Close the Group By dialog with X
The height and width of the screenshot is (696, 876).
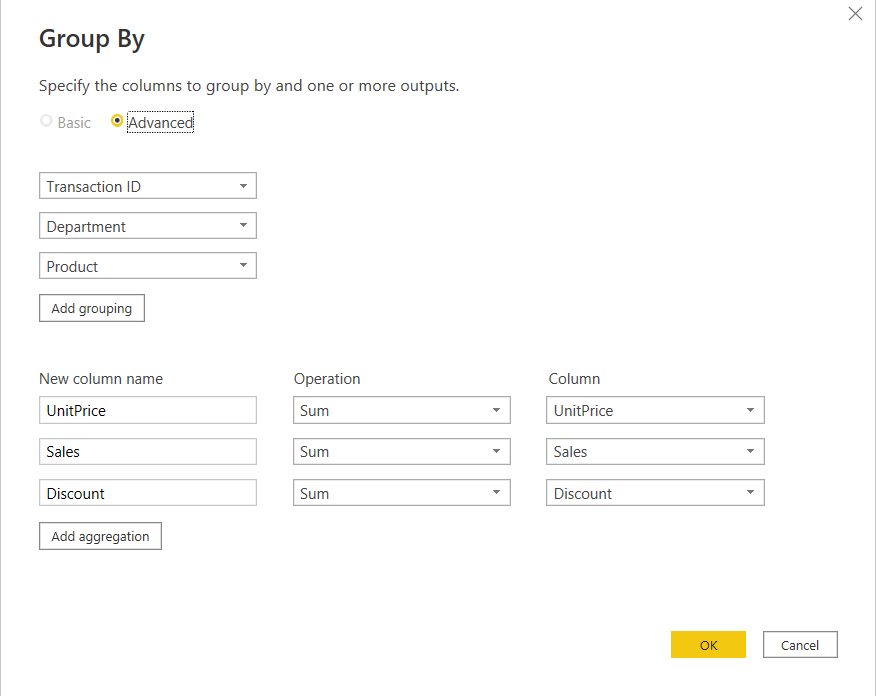855,14
